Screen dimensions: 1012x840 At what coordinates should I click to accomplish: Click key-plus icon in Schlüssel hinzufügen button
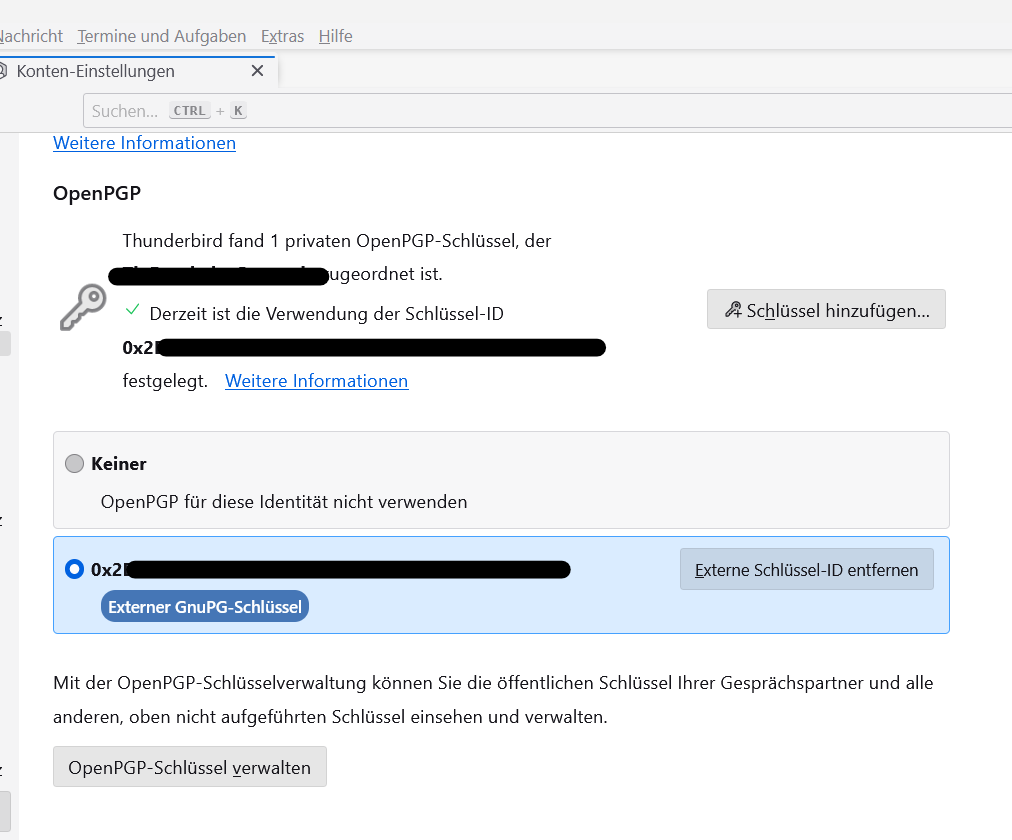pos(733,310)
